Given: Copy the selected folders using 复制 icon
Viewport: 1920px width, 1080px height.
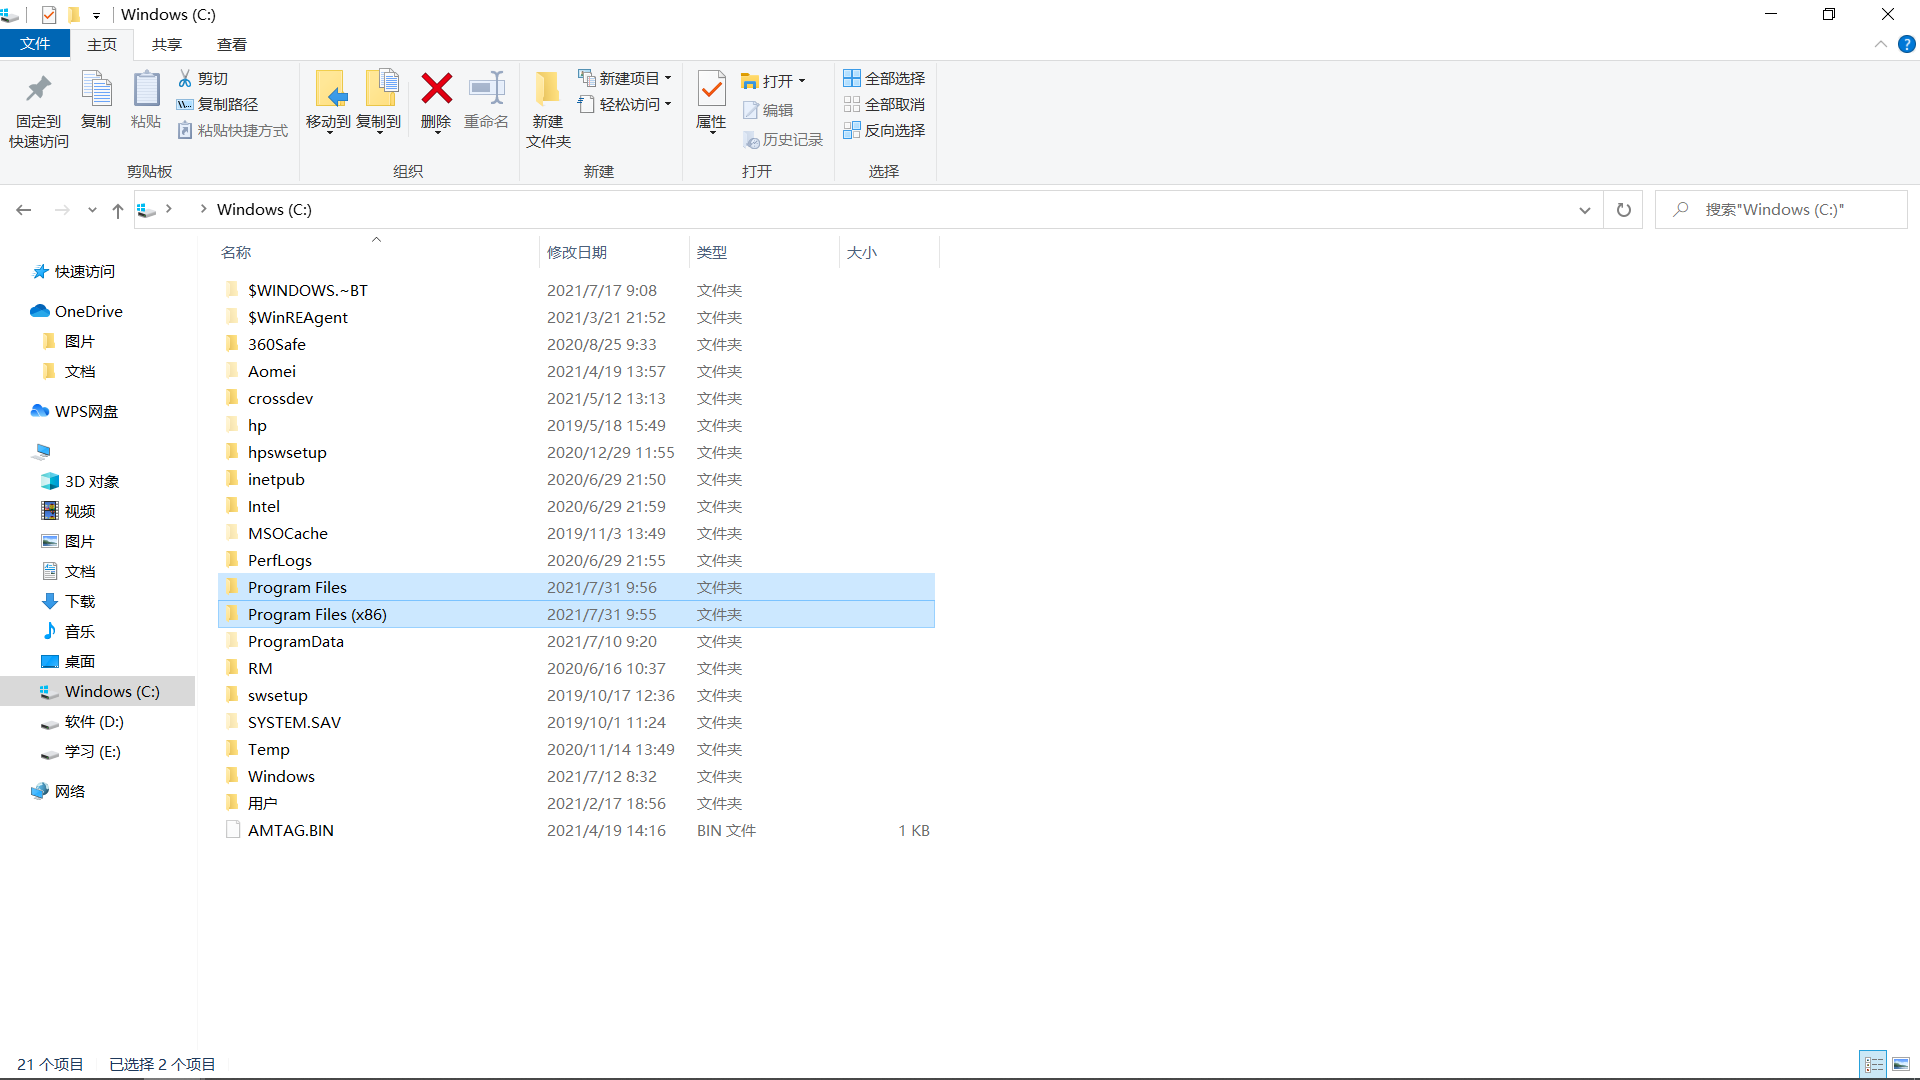Looking at the screenshot, I should (x=95, y=100).
